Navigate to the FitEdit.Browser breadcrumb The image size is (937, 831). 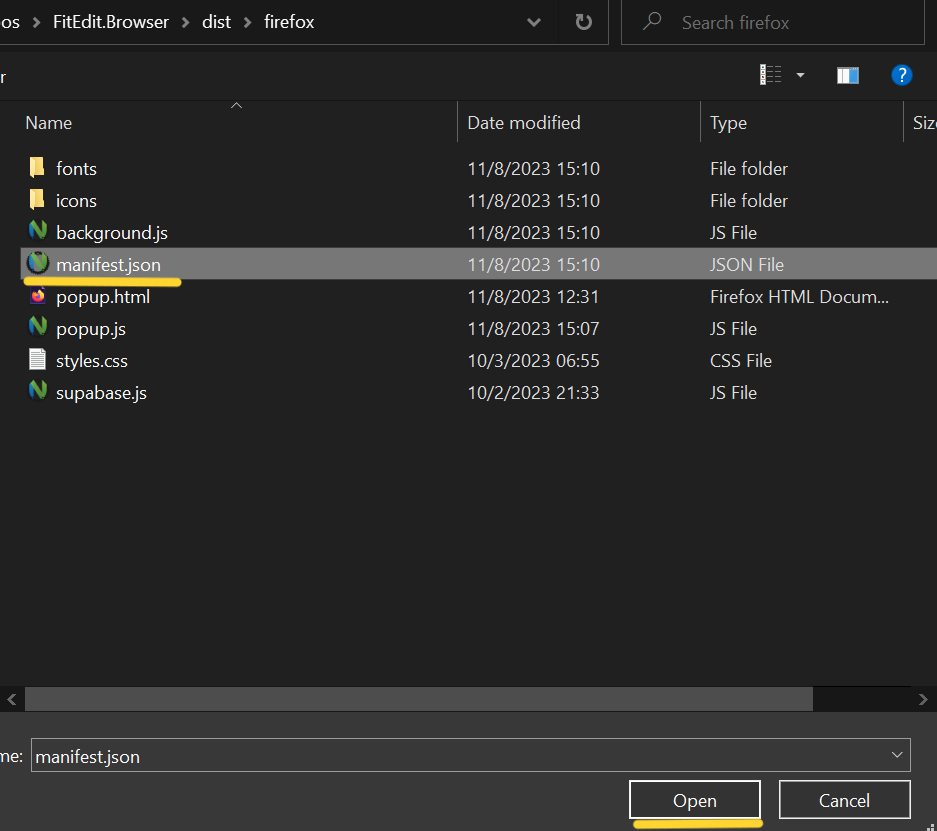[x=111, y=22]
